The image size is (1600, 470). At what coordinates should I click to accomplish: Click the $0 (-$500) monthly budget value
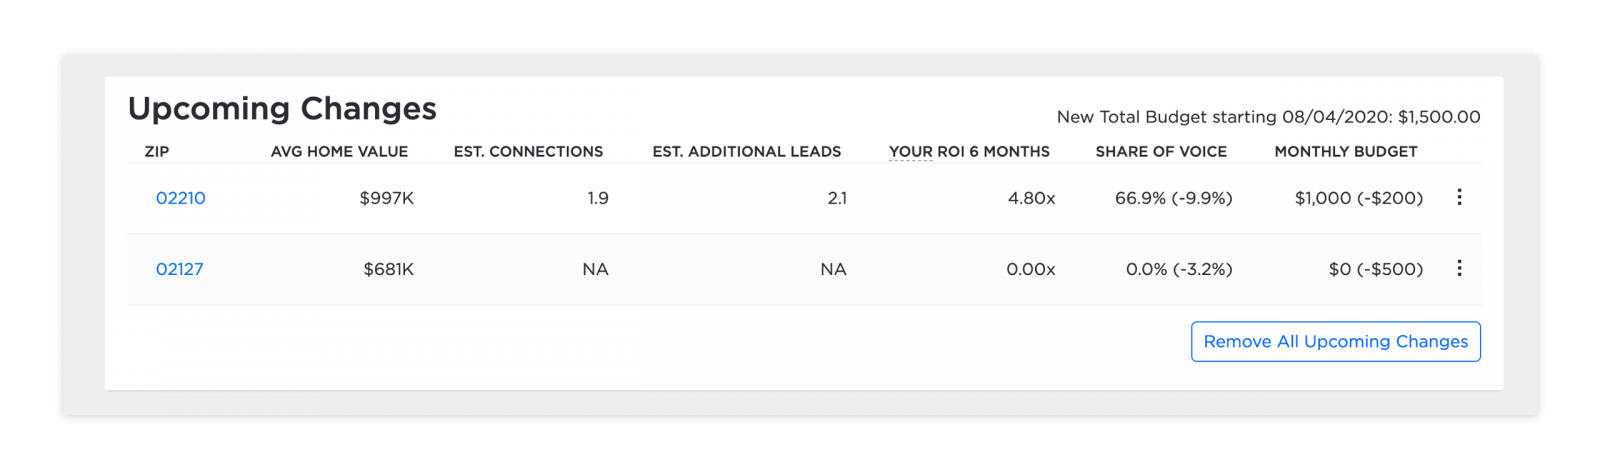click(x=1375, y=269)
